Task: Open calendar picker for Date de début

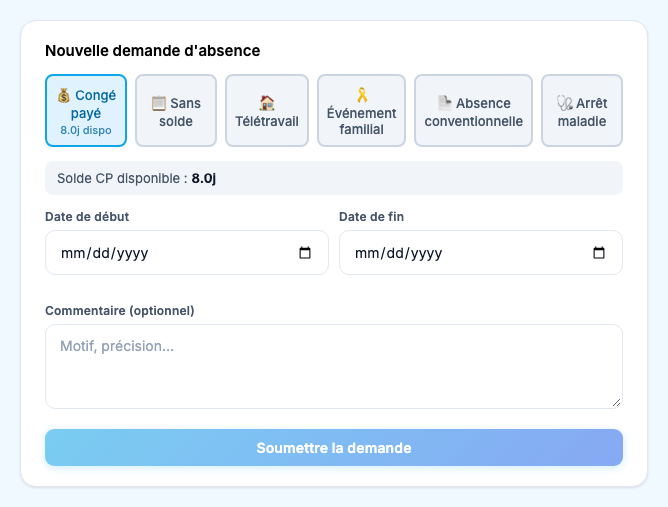Action: coord(305,253)
